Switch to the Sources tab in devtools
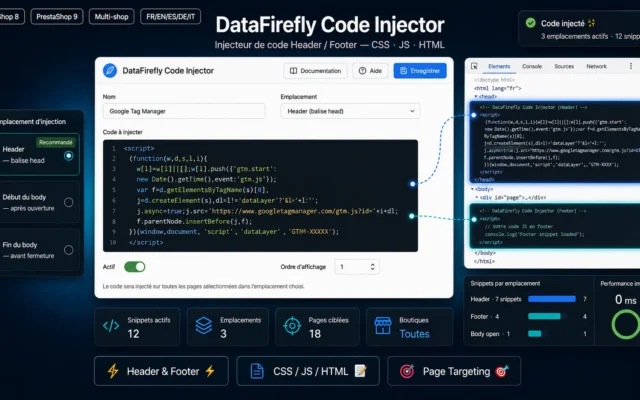The width and height of the screenshot is (640, 400). (564, 66)
